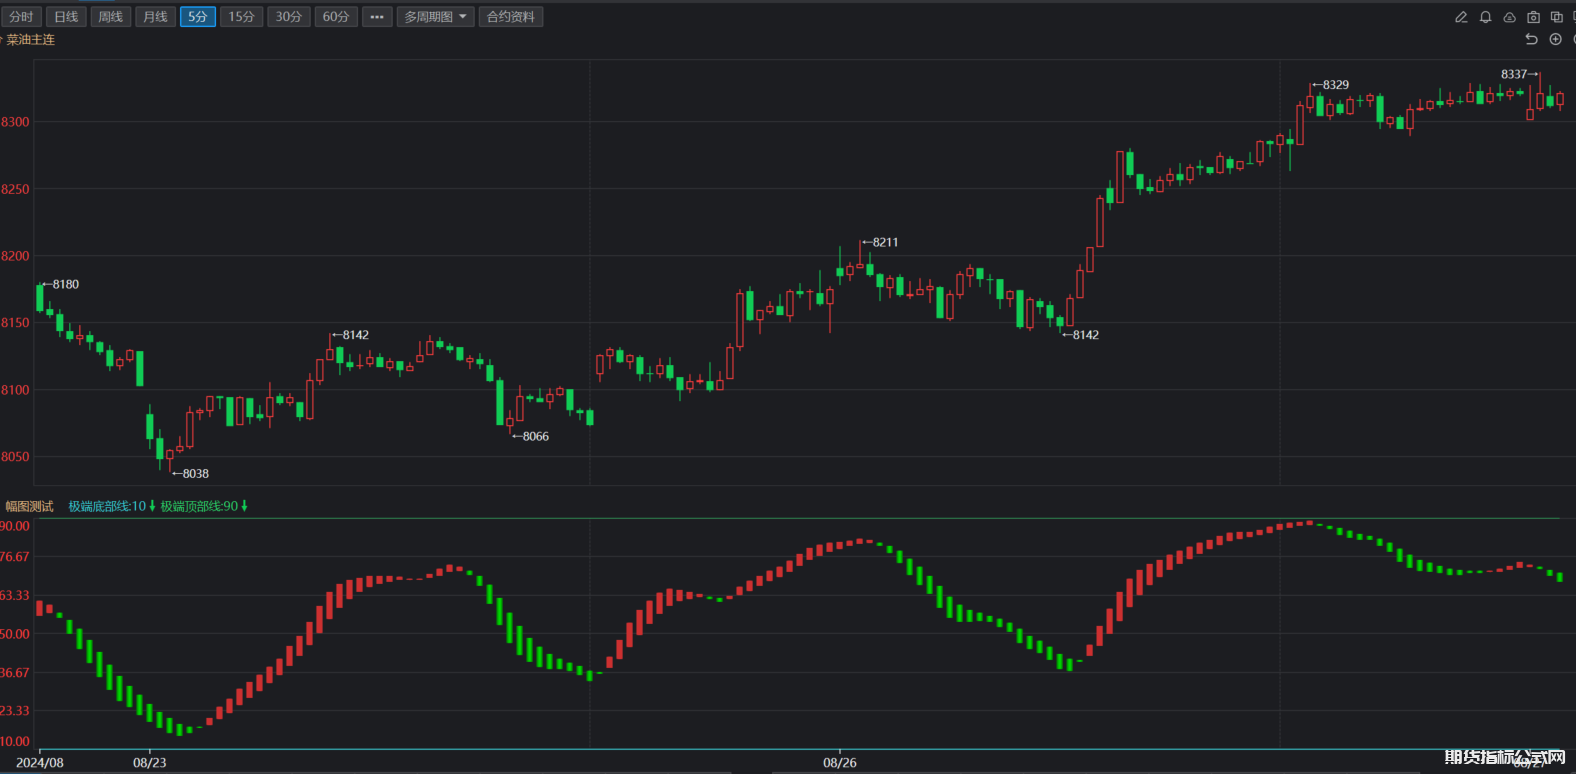Select the 30分 period tab
The image size is (1576, 774).
(x=289, y=17)
